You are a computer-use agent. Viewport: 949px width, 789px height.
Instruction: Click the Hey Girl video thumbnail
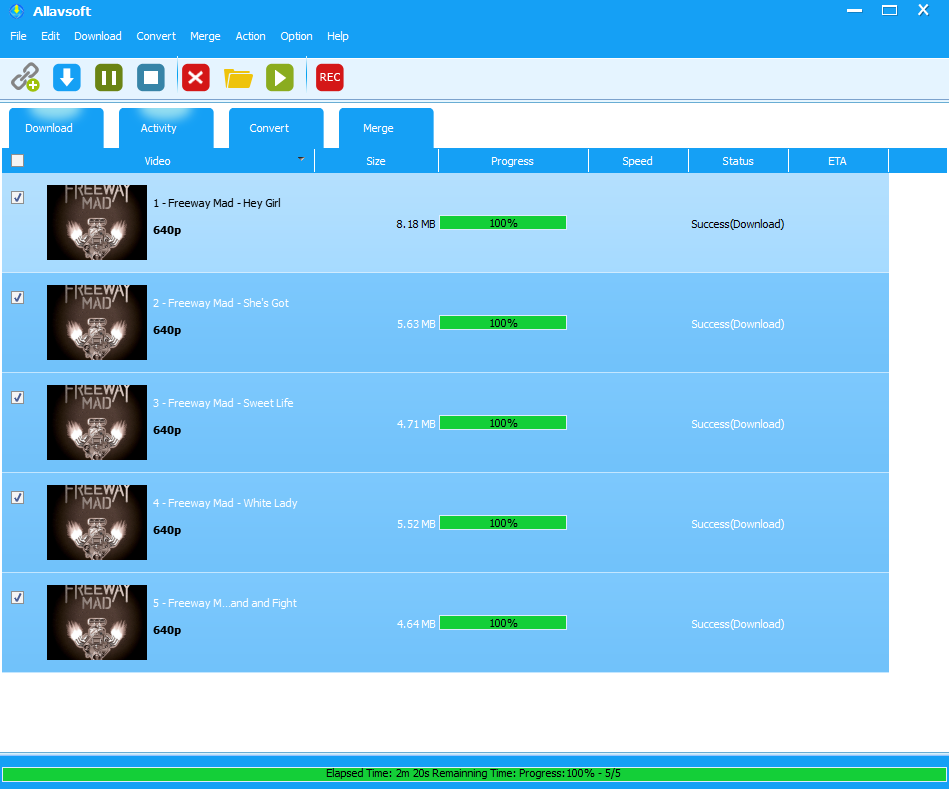97,223
